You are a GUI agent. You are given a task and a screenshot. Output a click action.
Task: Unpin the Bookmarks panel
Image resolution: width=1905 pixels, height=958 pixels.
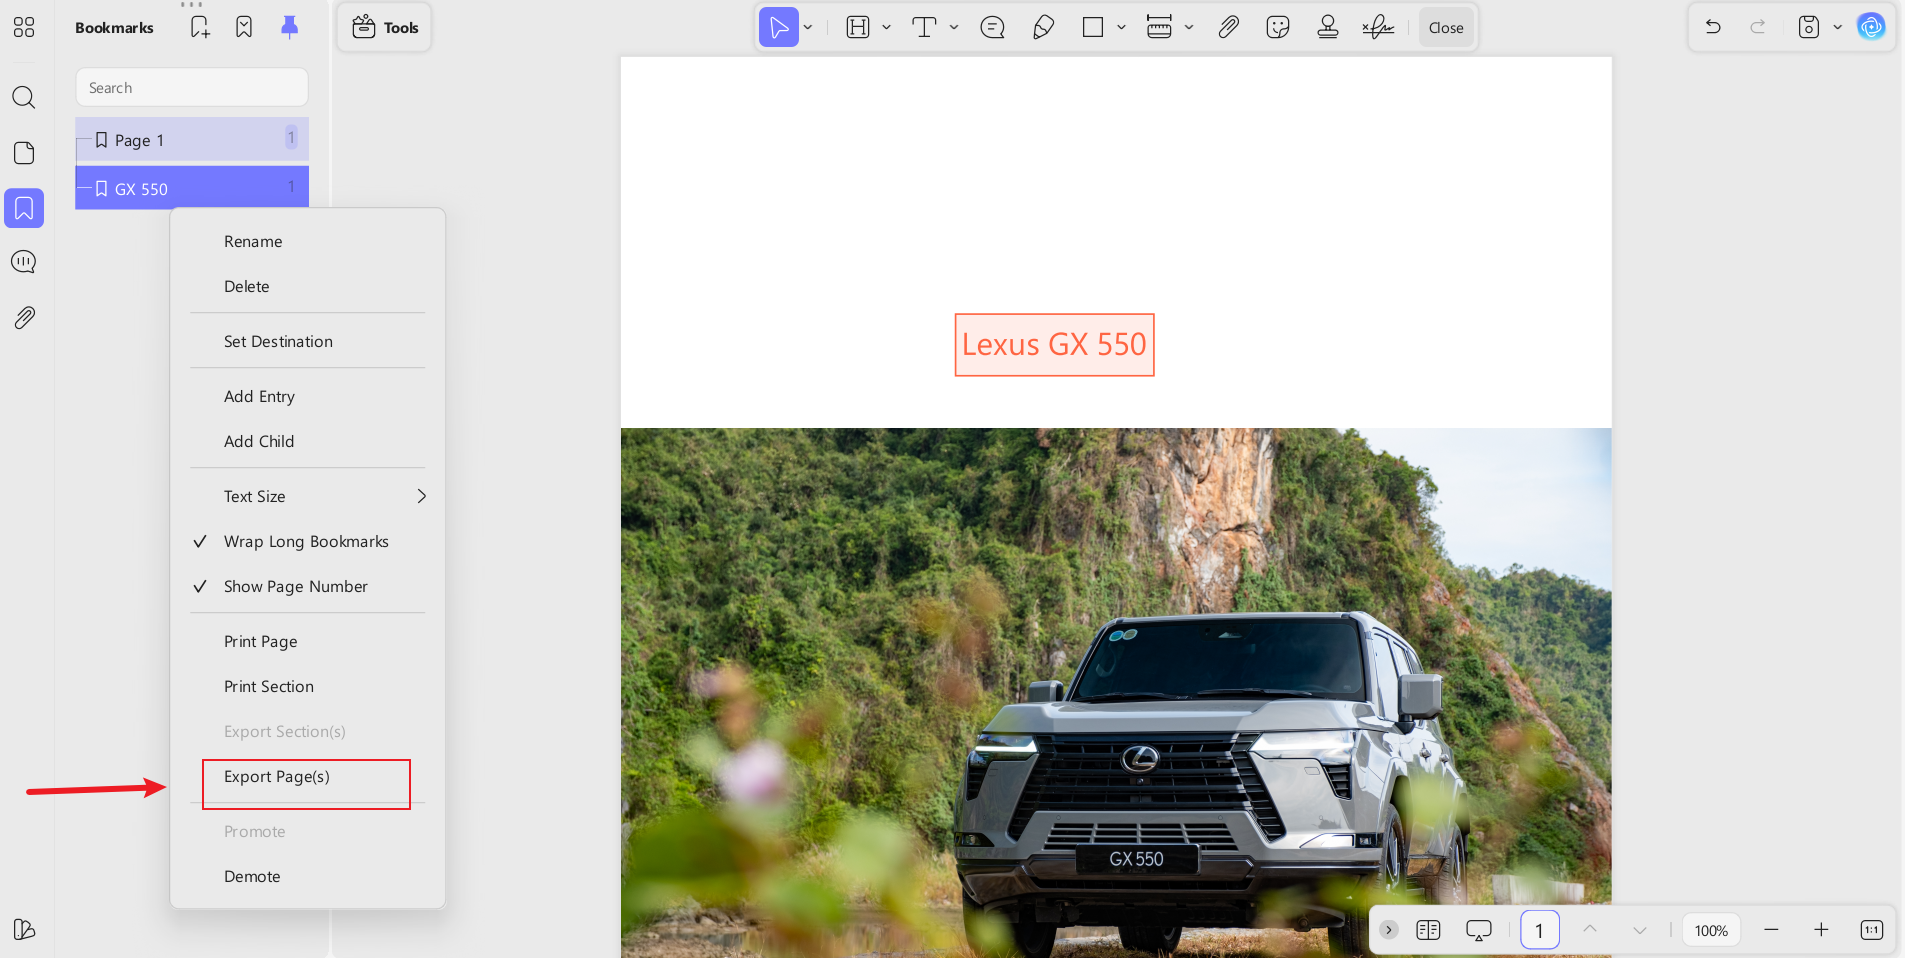click(x=290, y=26)
